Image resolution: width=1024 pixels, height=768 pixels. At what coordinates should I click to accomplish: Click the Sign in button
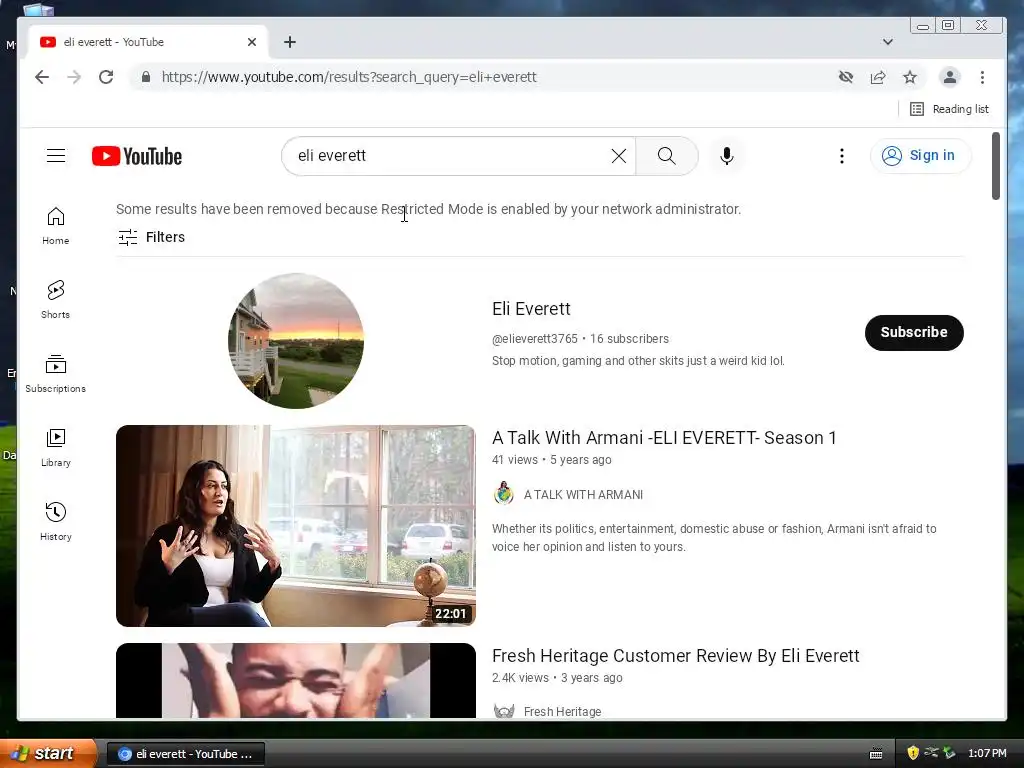point(920,155)
